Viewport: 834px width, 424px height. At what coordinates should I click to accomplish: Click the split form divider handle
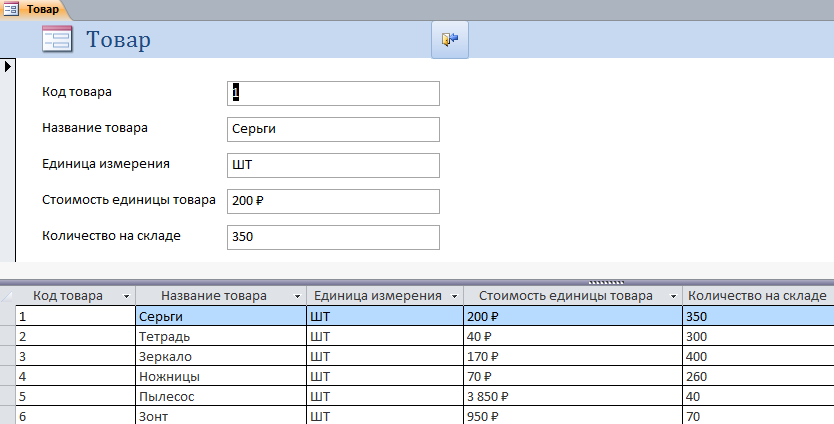(606, 282)
